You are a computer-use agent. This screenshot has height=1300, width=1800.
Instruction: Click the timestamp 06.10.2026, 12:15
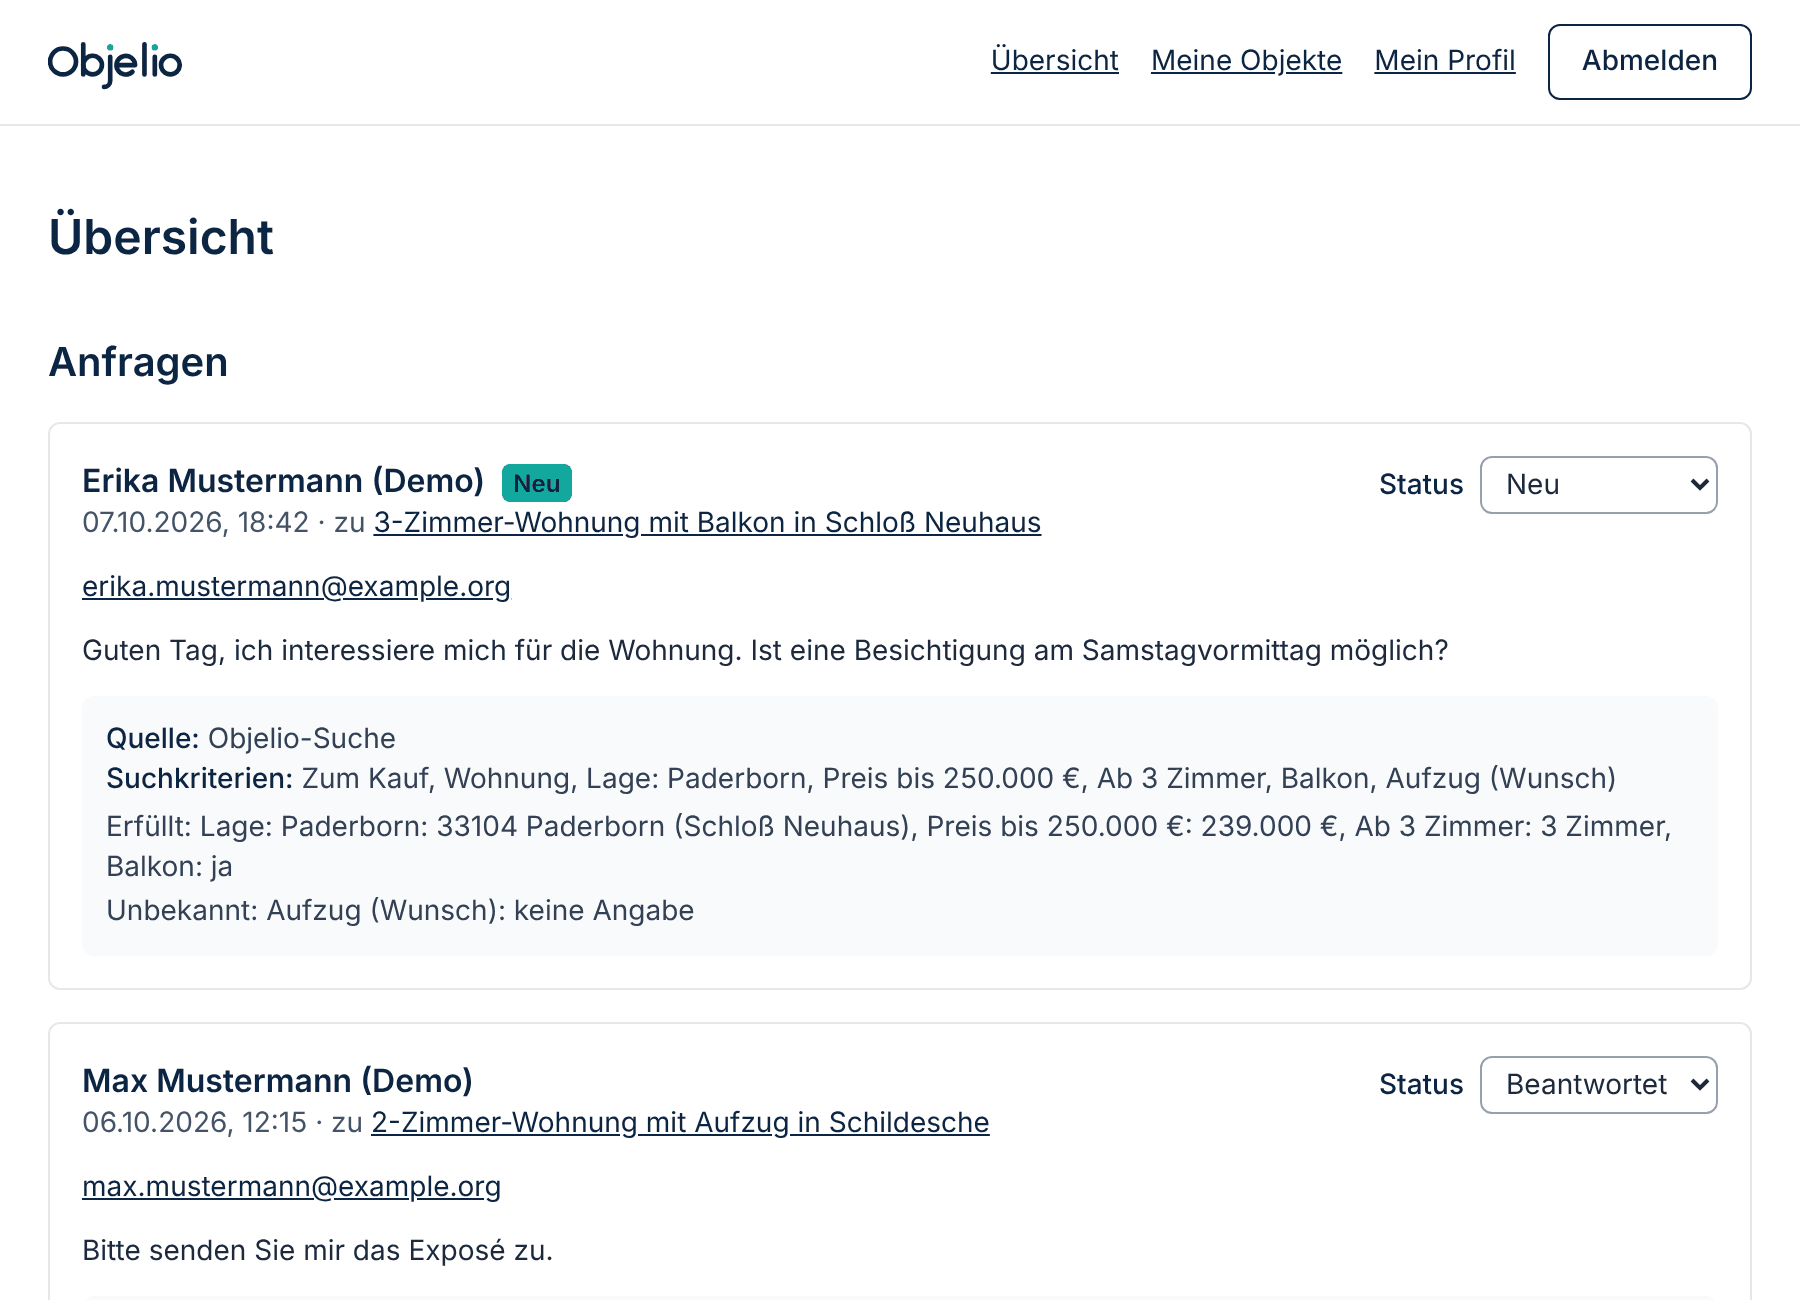[194, 1123]
